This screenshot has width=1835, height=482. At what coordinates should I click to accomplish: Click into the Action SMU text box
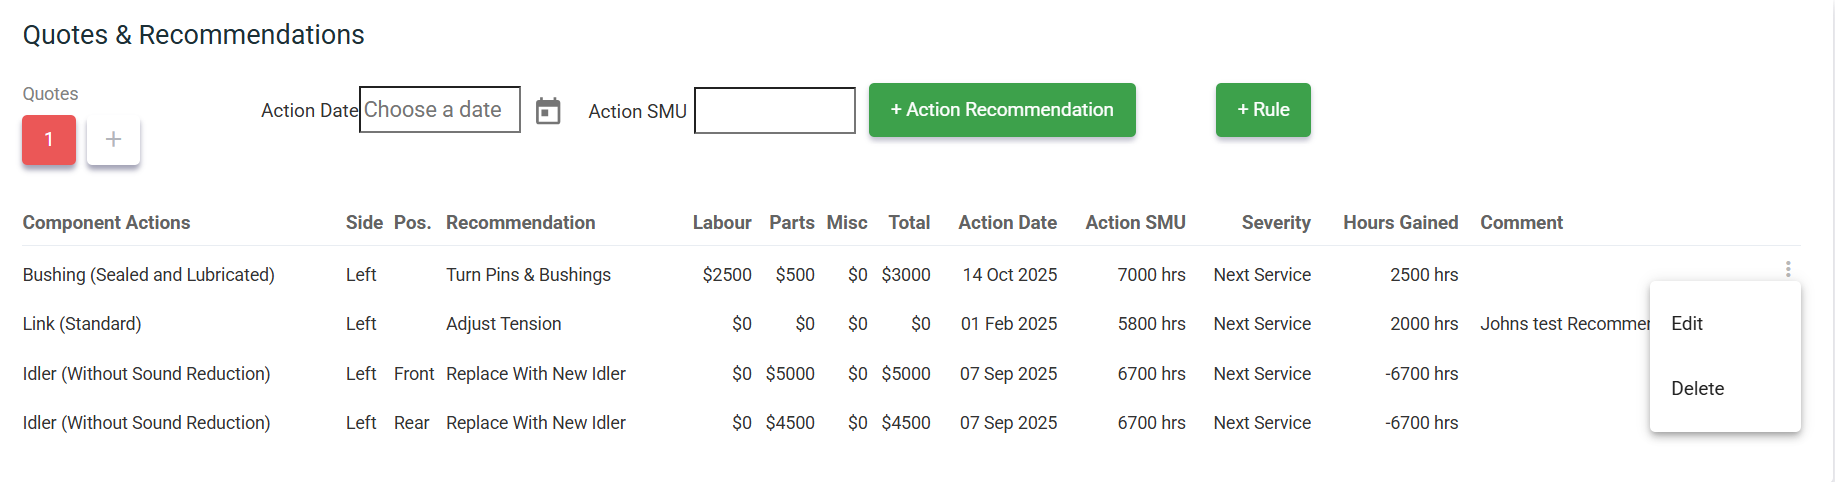pos(775,111)
